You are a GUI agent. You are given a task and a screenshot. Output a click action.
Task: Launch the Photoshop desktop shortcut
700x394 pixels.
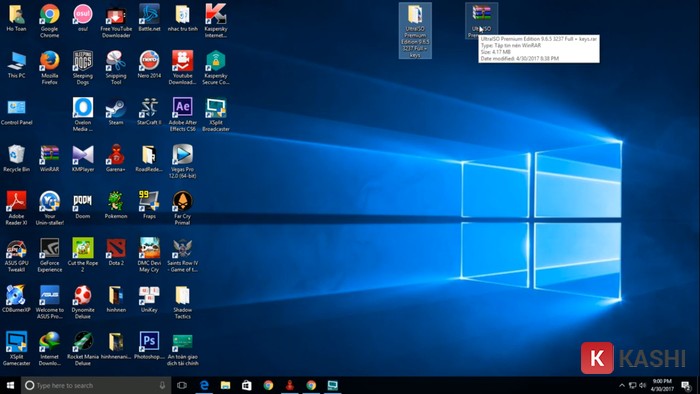149,346
